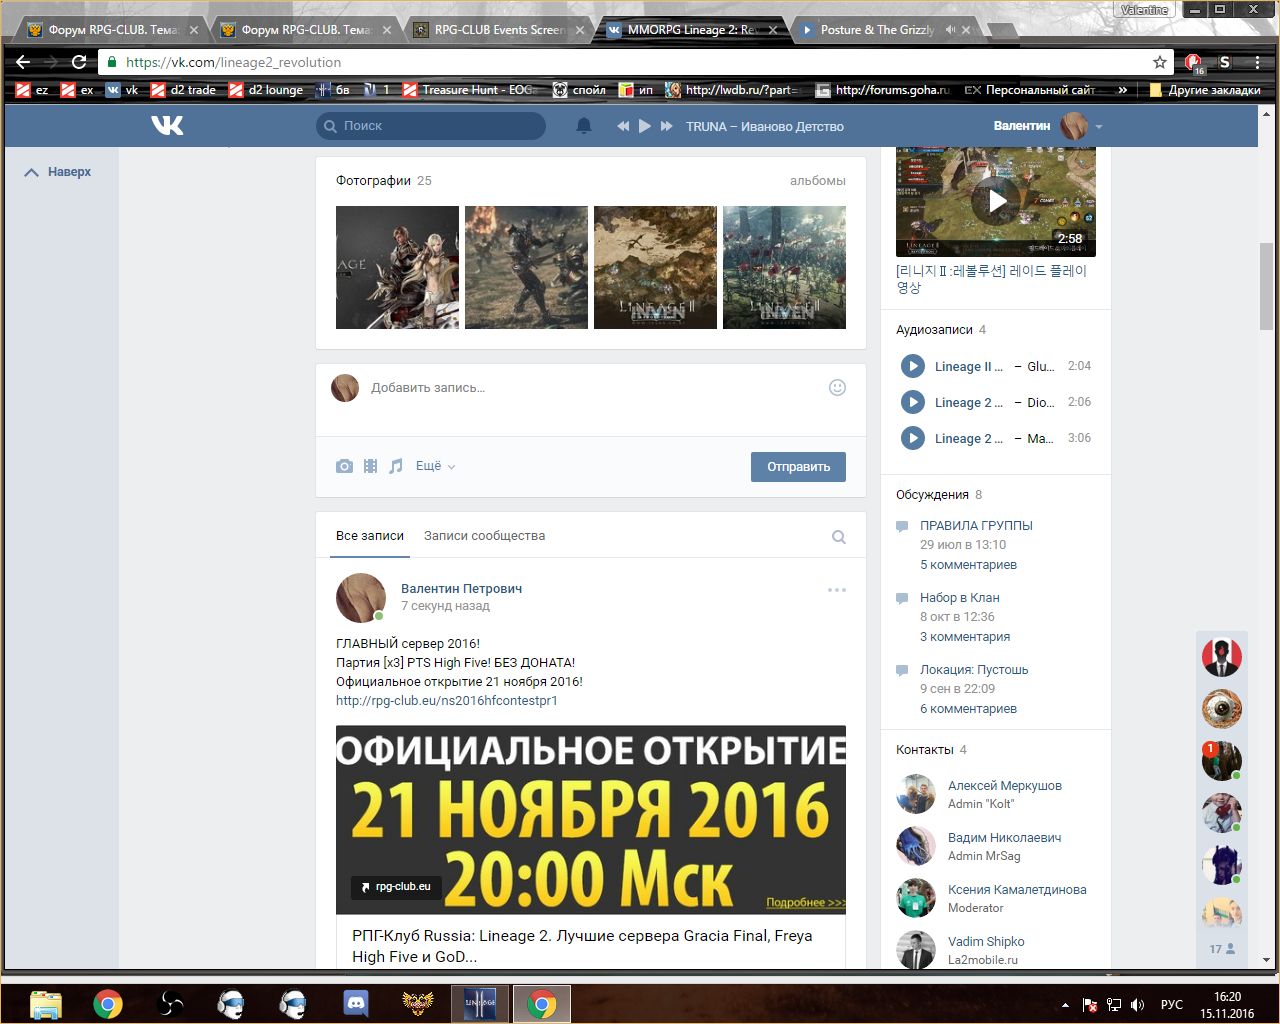Open the rpg-club.eu contest link in post
Viewport: 1280px width, 1024px height.
point(447,701)
